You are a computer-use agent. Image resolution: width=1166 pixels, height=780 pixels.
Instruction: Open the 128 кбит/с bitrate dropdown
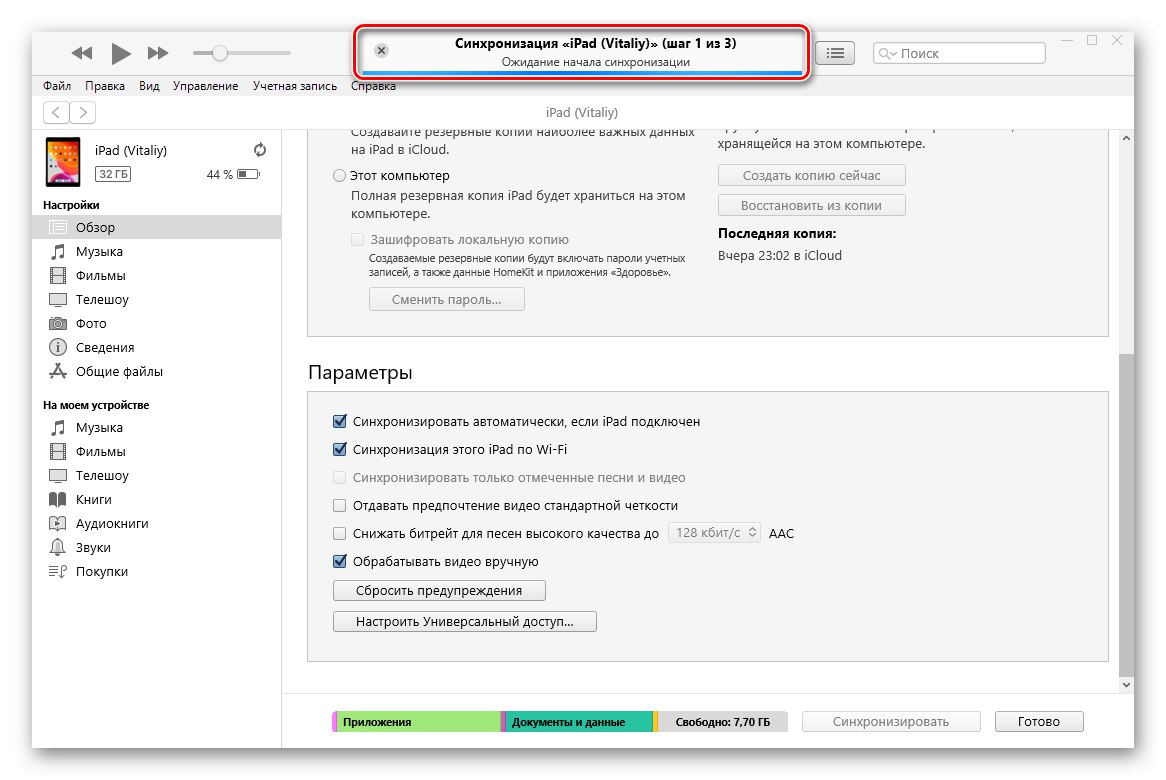[714, 533]
